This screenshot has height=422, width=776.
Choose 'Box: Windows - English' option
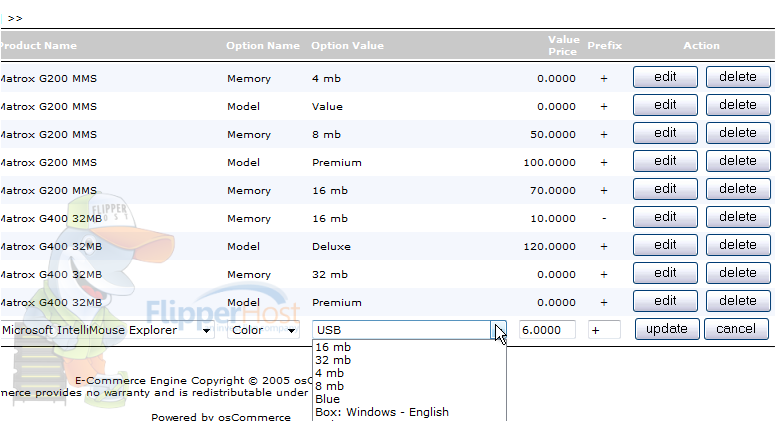(x=382, y=412)
